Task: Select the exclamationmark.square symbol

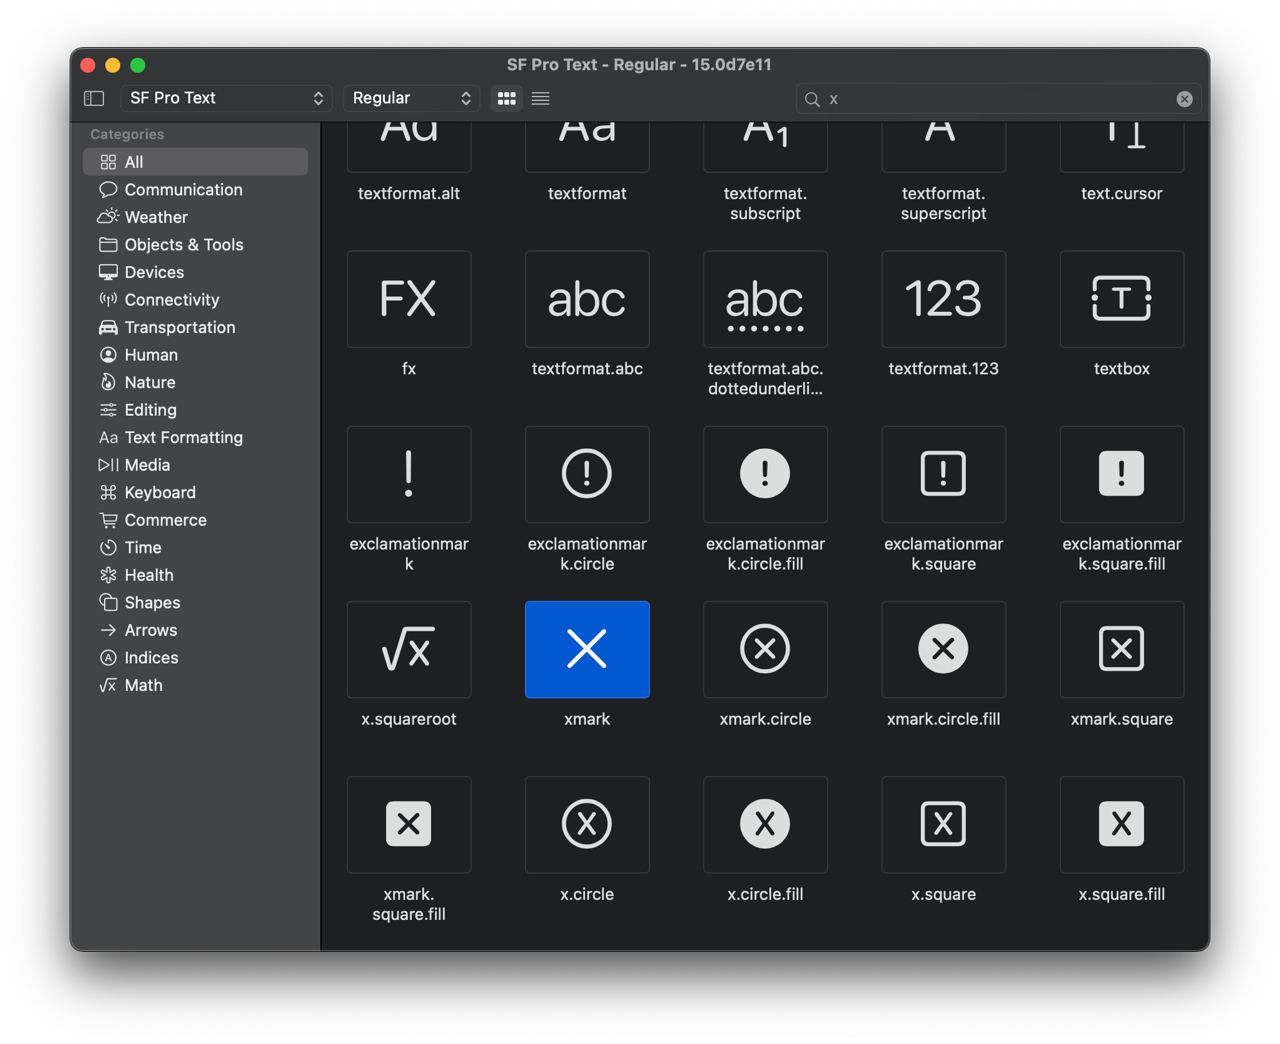Action: point(943,474)
